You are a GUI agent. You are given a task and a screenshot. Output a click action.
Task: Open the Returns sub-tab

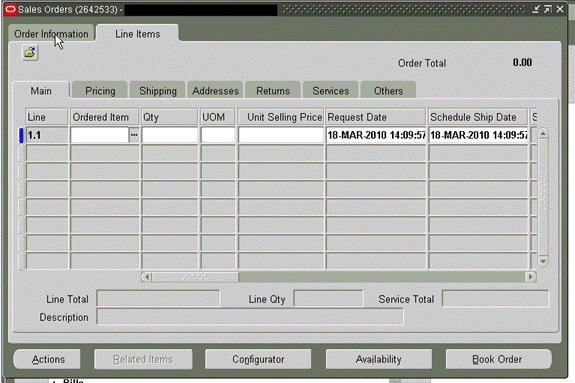pos(273,91)
